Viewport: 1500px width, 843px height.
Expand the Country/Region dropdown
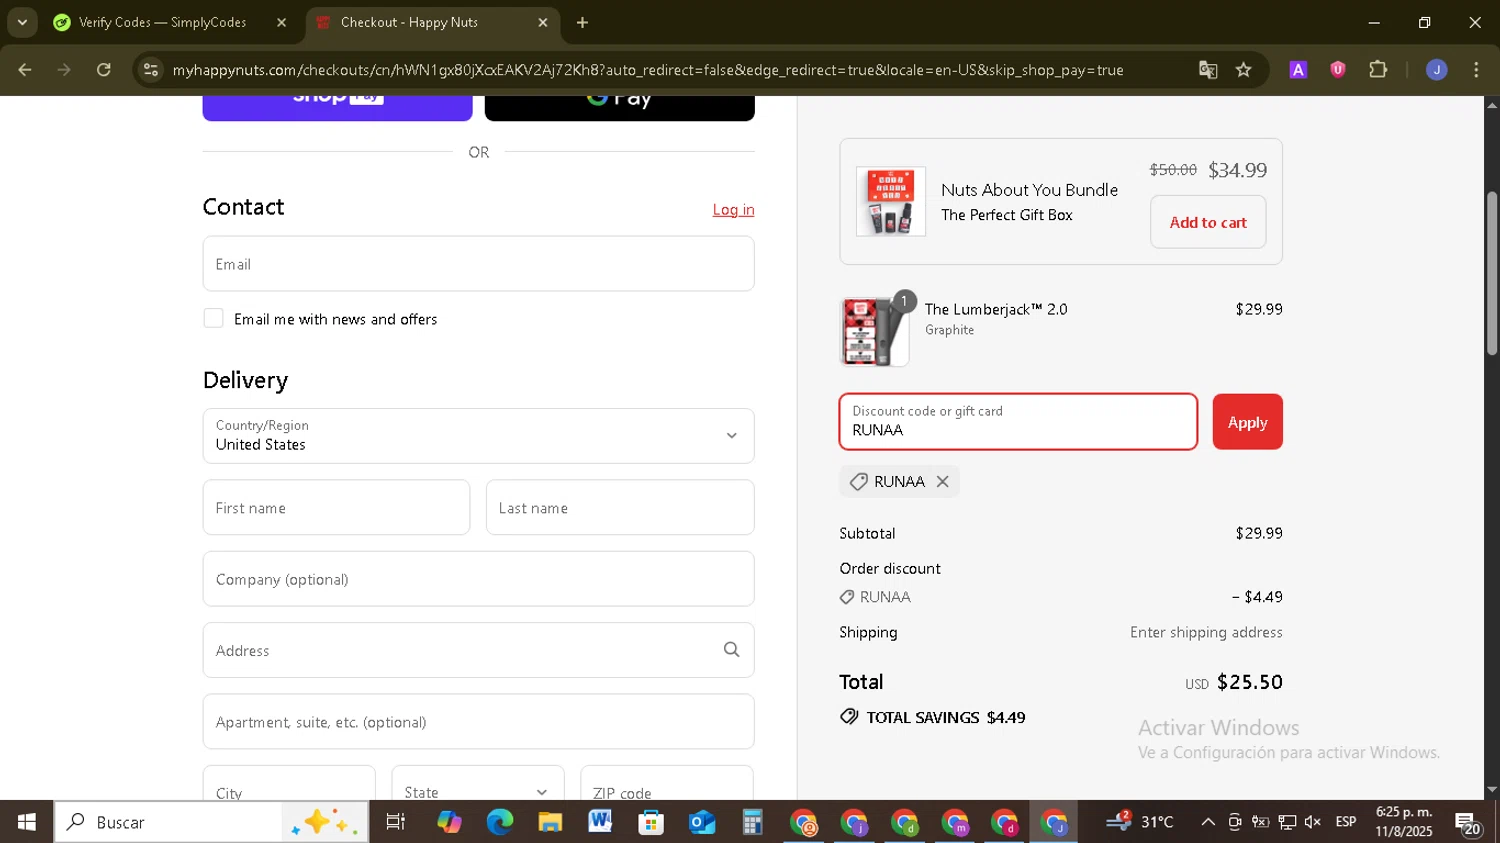click(478, 436)
